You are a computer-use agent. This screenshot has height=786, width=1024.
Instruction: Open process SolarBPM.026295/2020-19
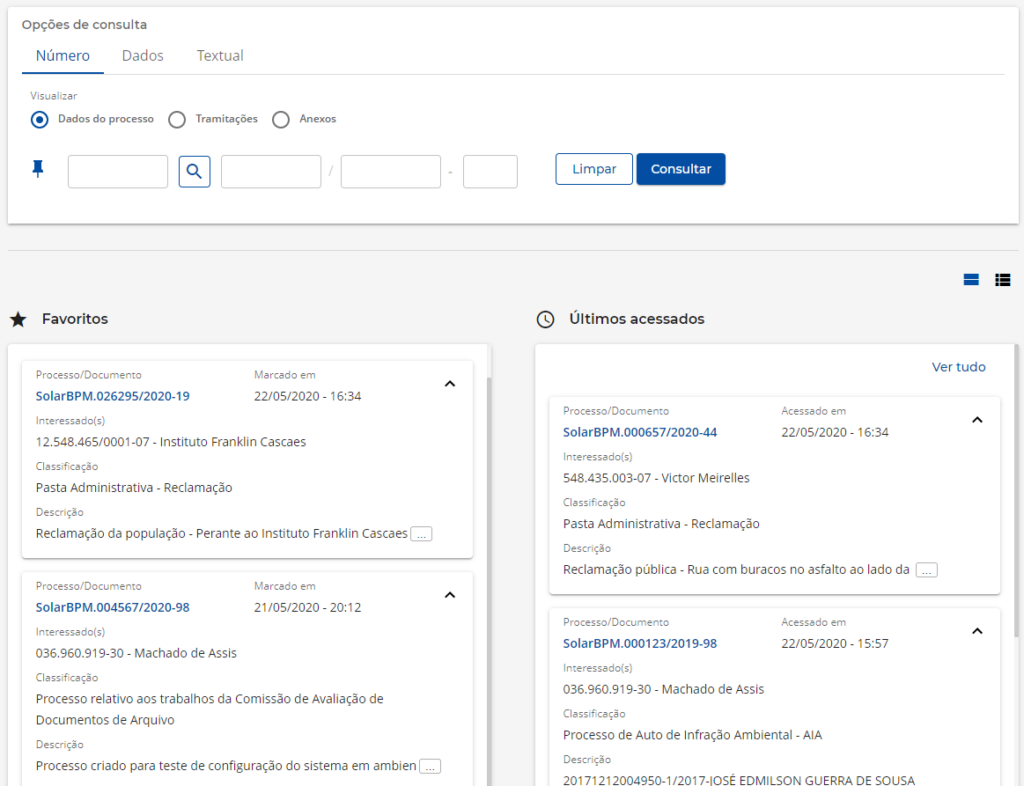click(112, 396)
